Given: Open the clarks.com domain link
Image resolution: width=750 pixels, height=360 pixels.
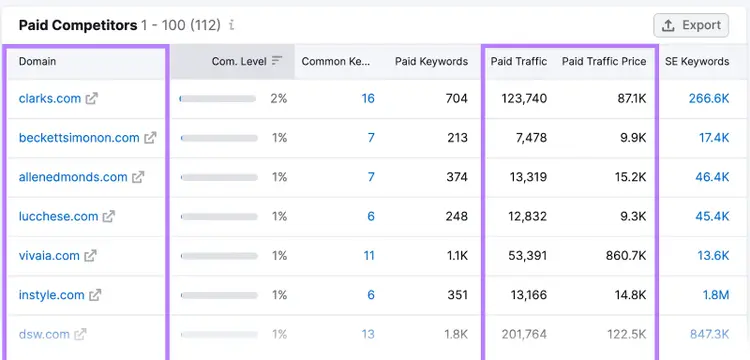Looking at the screenshot, I should pos(50,98).
